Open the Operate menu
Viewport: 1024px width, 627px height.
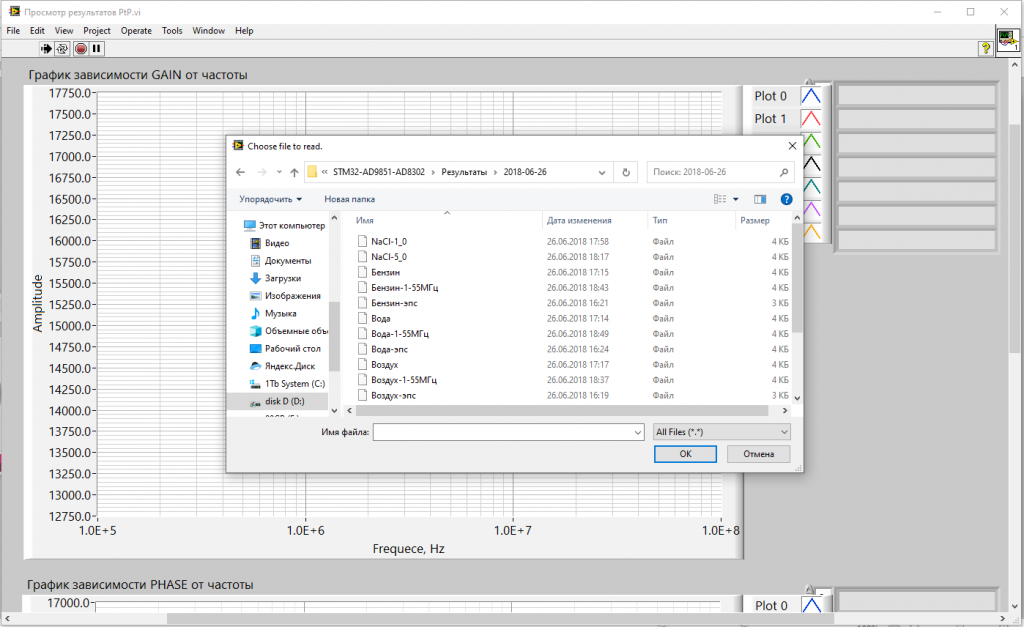point(136,31)
